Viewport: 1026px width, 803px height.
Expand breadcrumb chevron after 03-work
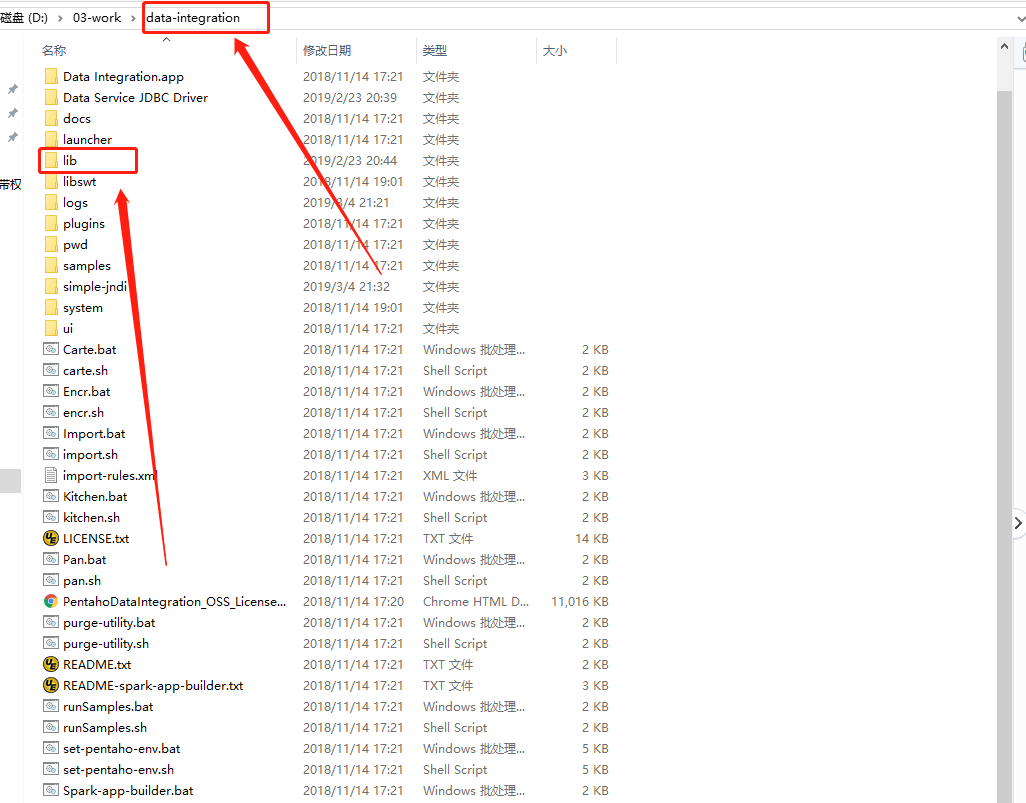133,18
